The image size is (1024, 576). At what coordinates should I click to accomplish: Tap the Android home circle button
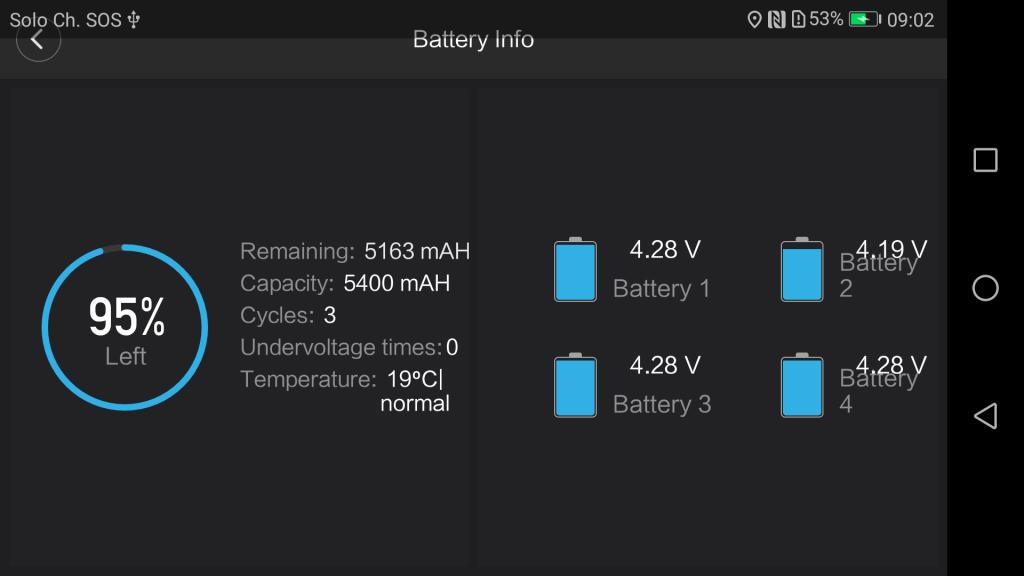985,288
